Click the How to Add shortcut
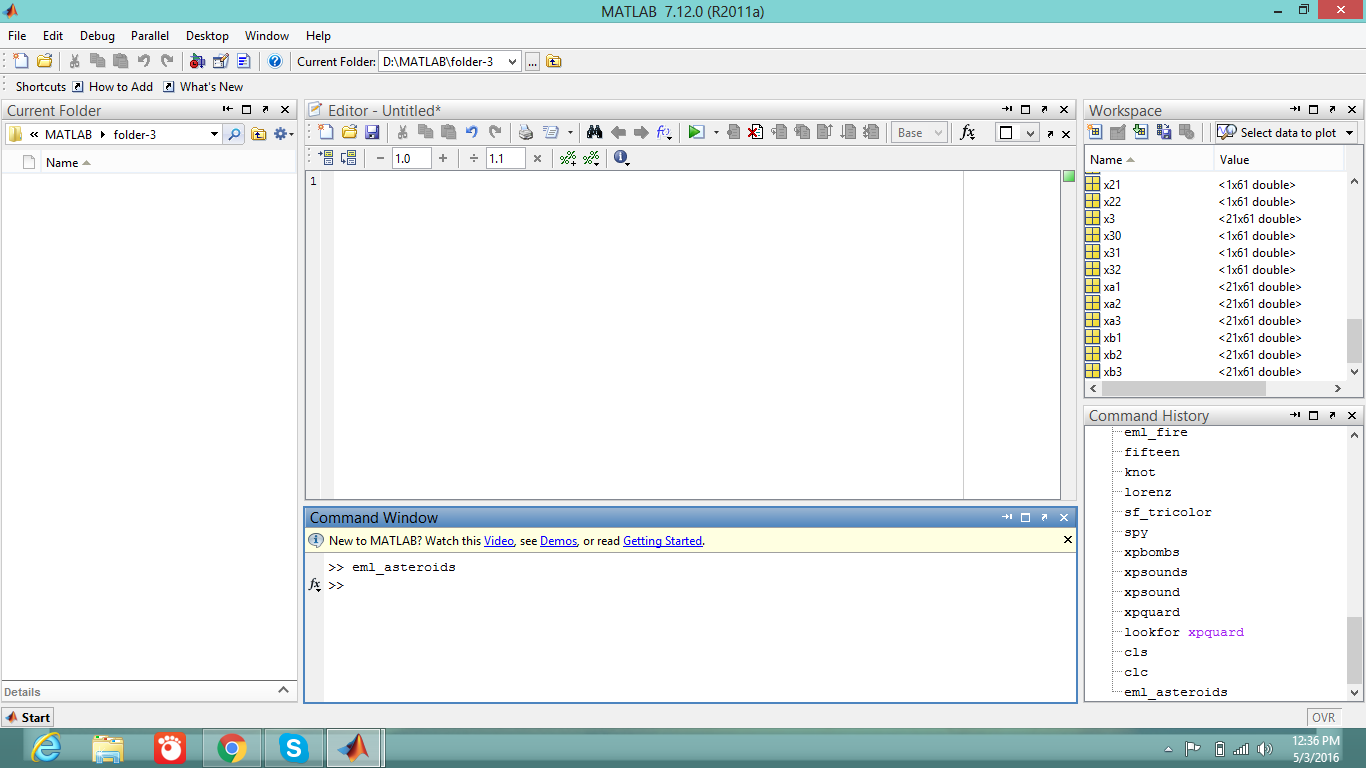This screenshot has width=1366, height=768. tap(120, 86)
